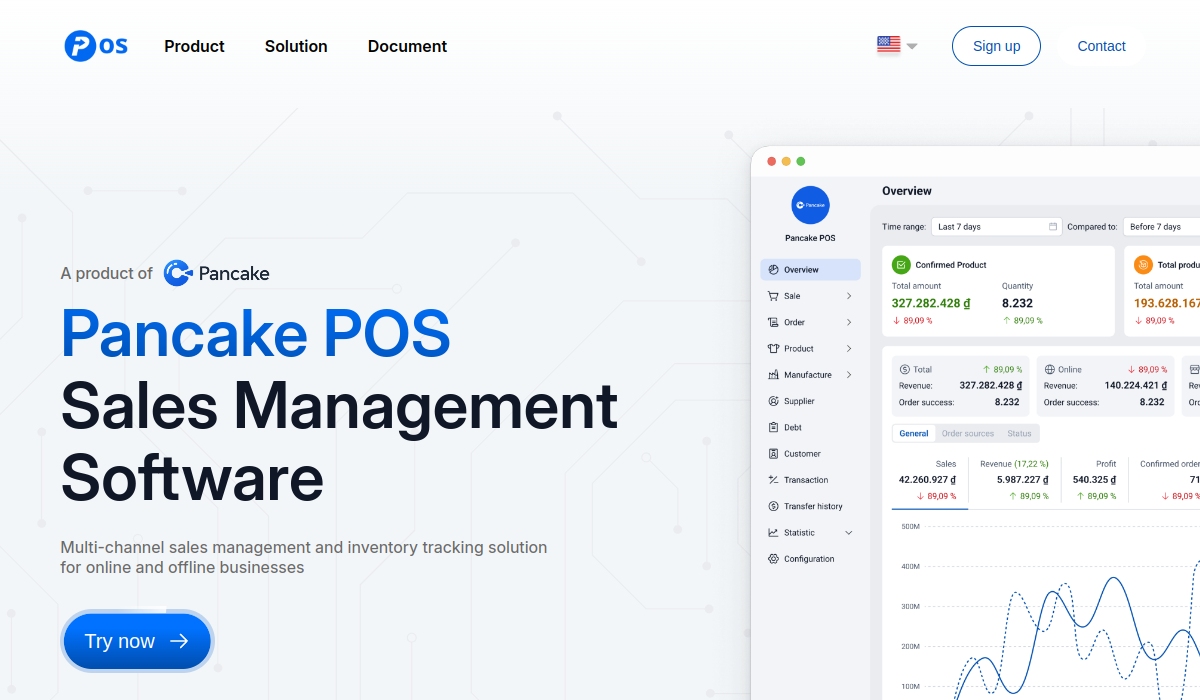Switch to the Order sources tab

[968, 434]
